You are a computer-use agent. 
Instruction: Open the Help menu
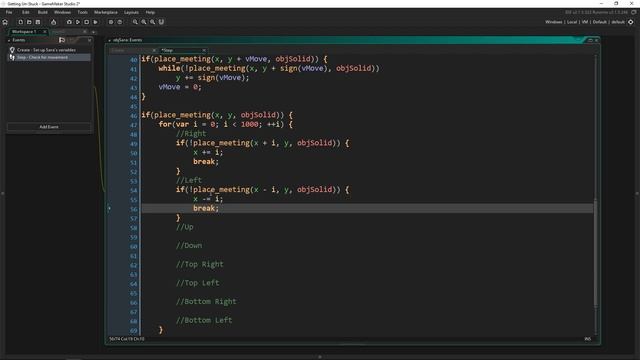tap(150, 12)
